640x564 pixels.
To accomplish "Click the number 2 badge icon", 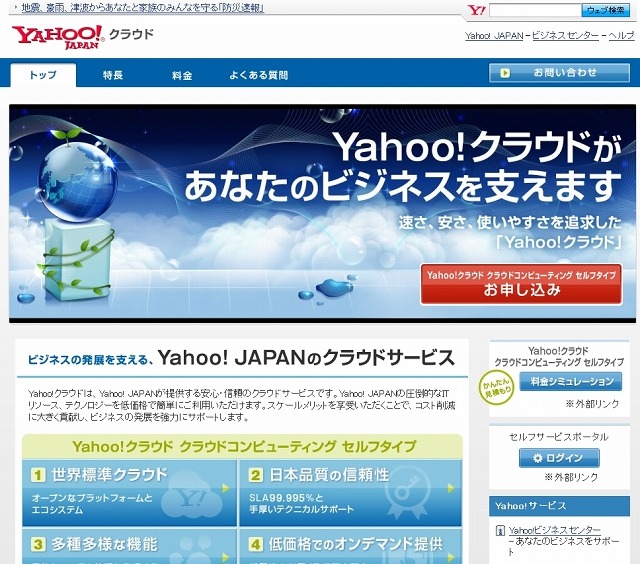I will click(x=256, y=475).
